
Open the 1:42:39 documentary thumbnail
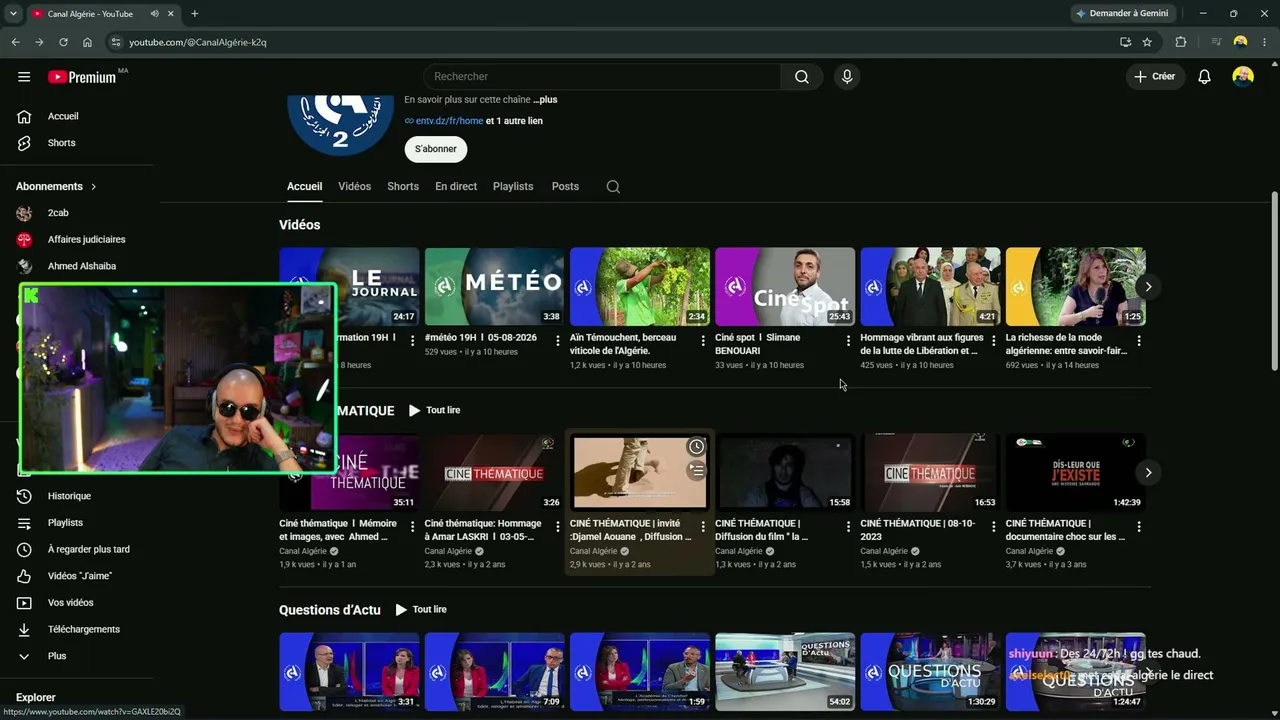[1075, 473]
